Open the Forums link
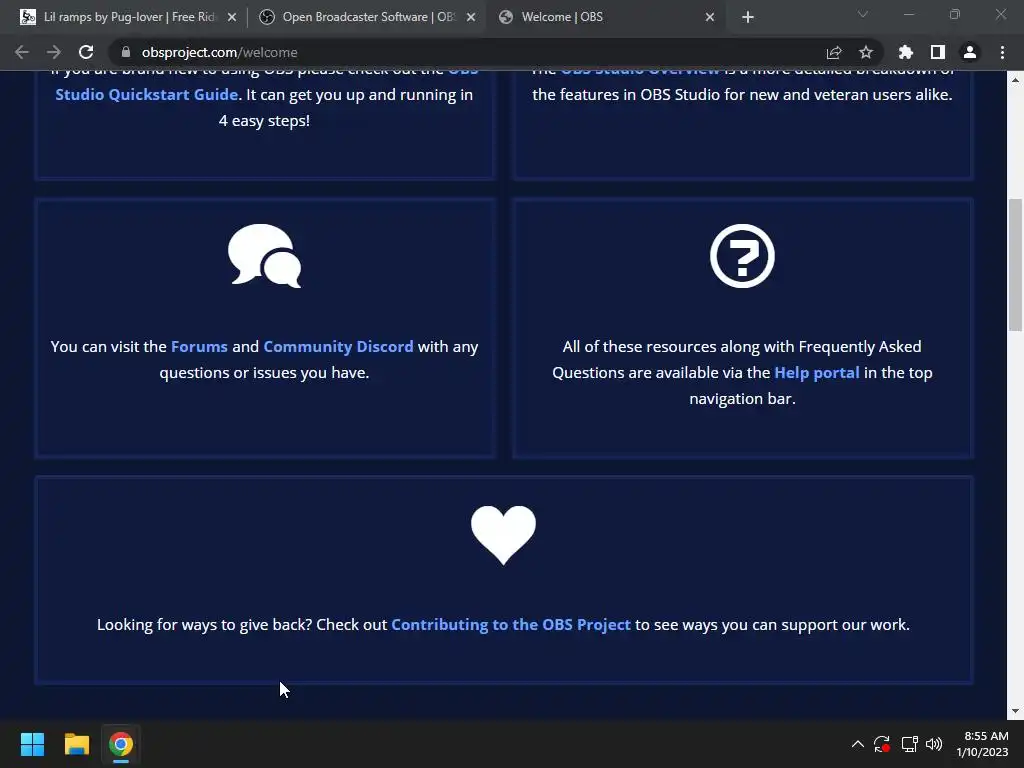The width and height of the screenshot is (1024, 768). tap(199, 347)
